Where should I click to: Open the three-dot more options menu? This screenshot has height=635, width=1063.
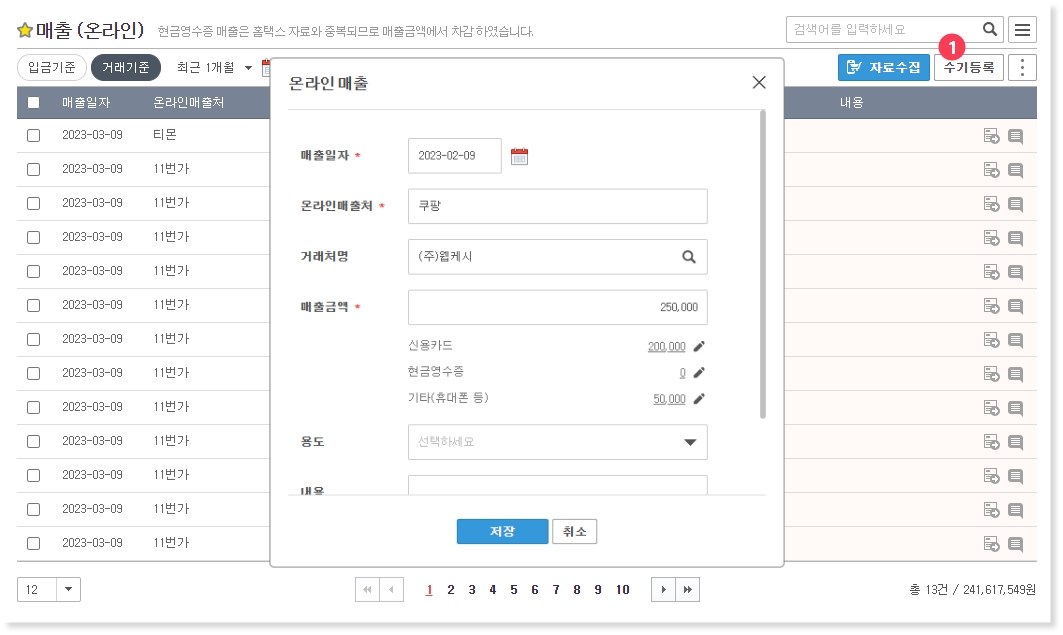coord(1022,68)
